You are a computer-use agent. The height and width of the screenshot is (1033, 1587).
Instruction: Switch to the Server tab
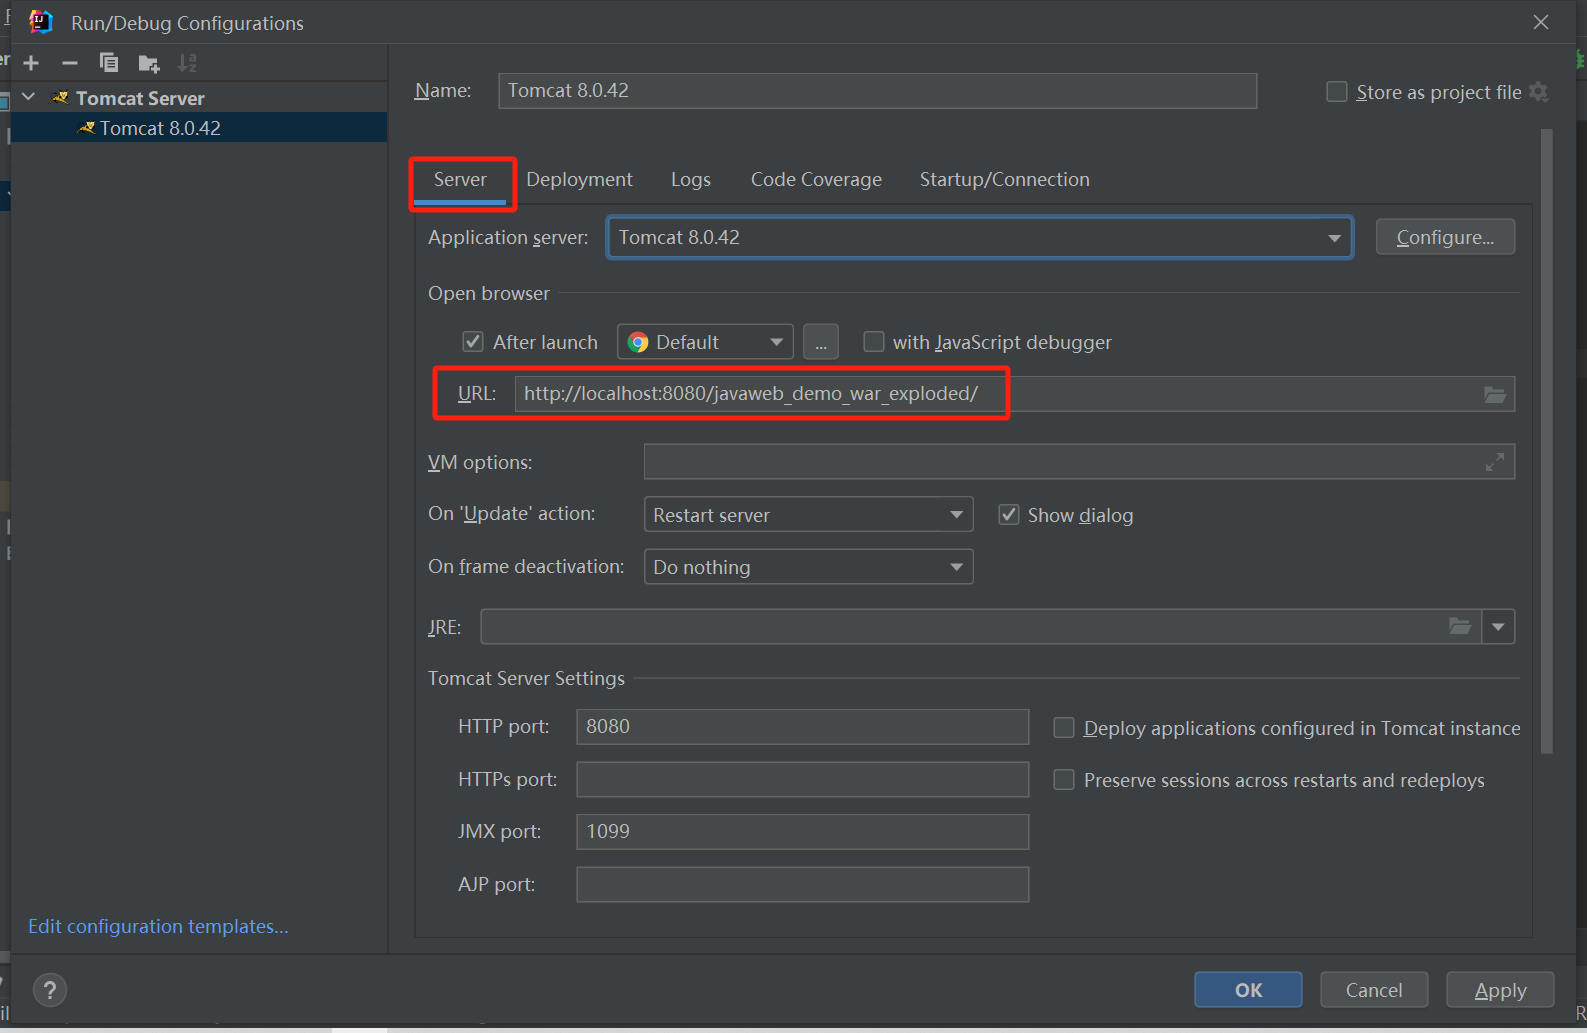460,180
